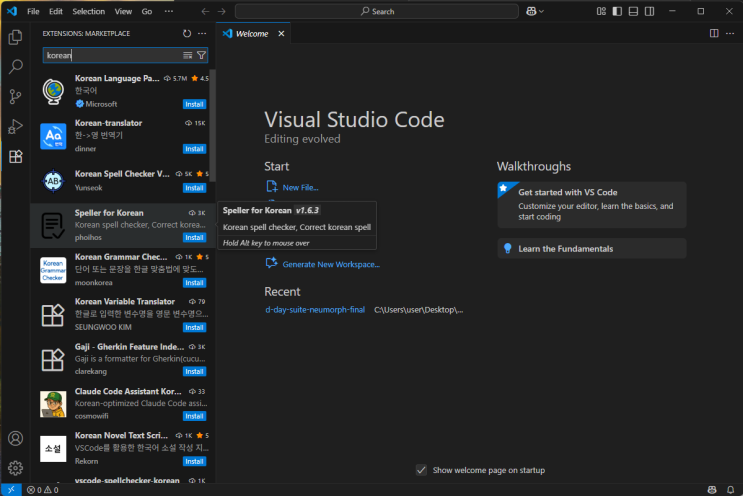
Task: Click the New File link
Action: 300,188
